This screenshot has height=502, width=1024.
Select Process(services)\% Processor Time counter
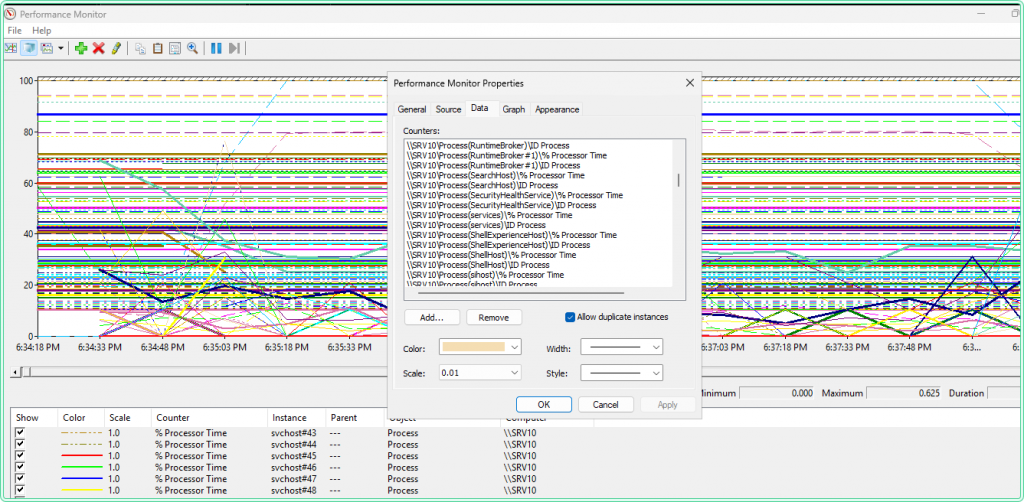pyautogui.click(x=488, y=215)
